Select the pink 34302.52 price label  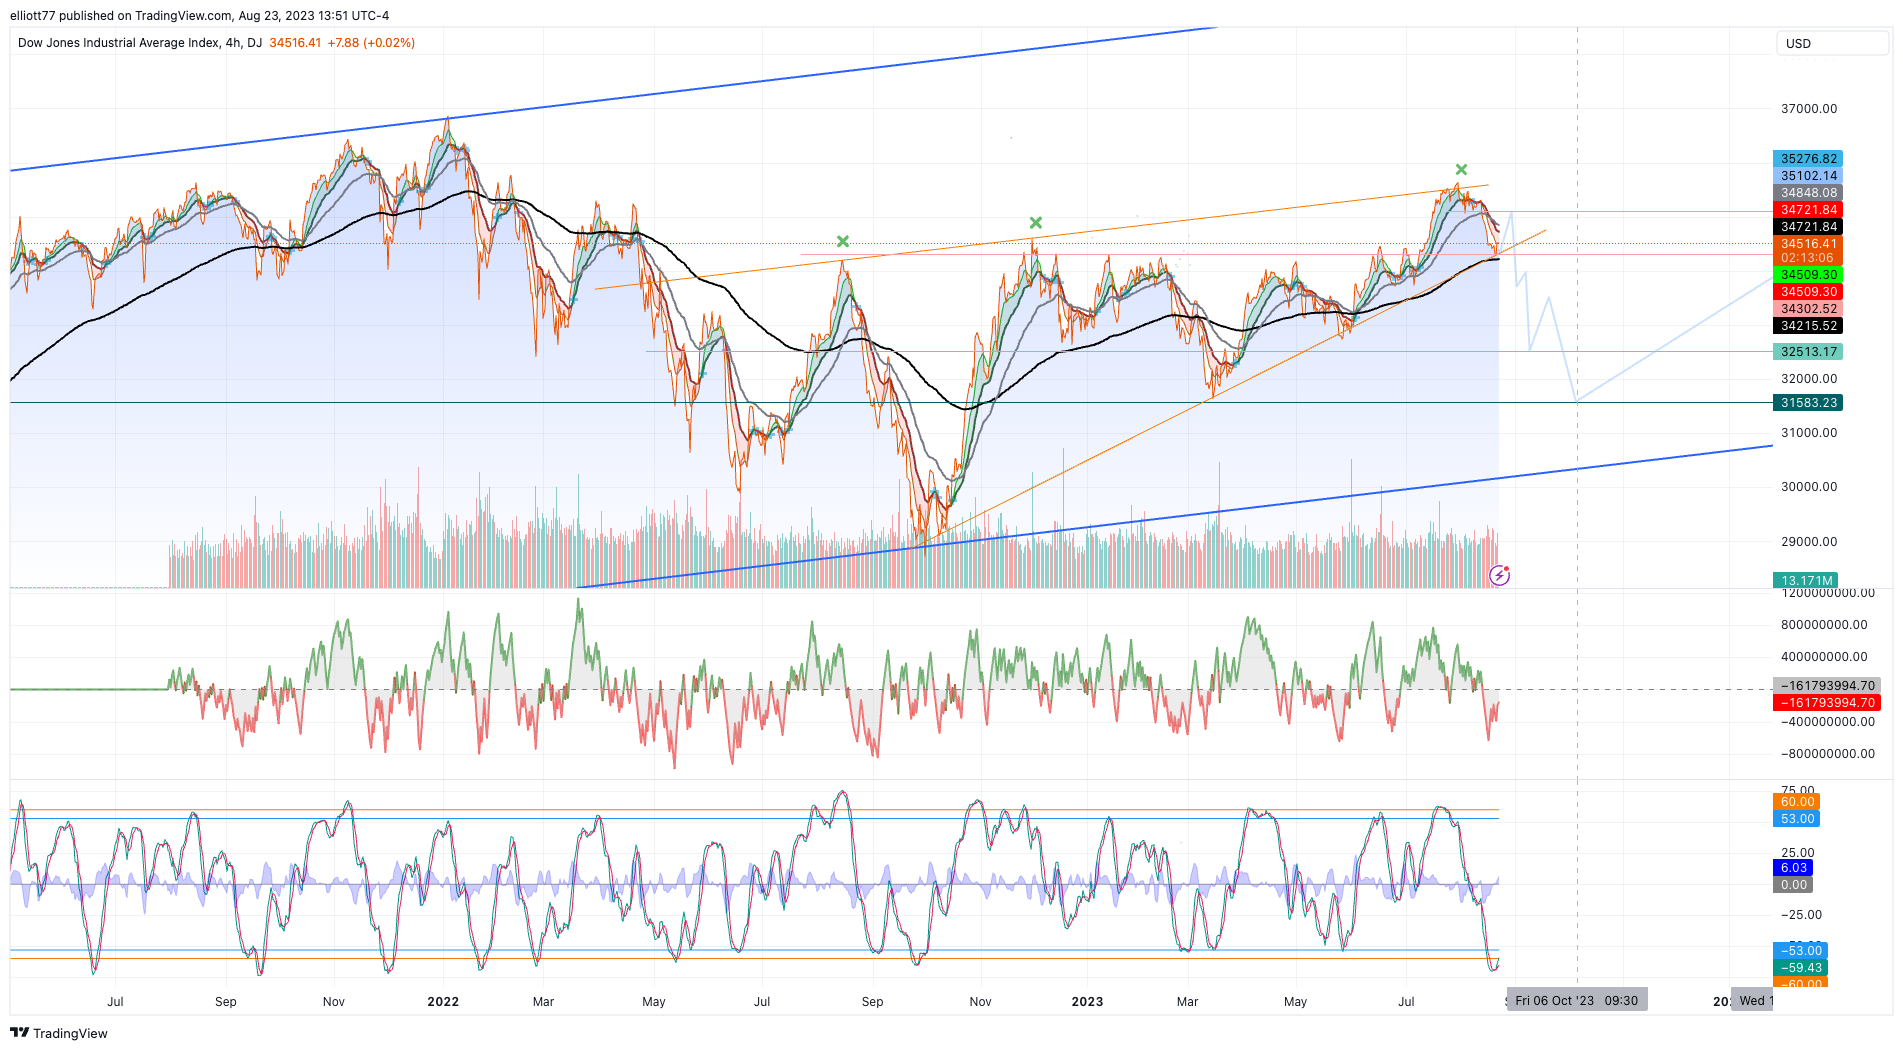click(1808, 309)
